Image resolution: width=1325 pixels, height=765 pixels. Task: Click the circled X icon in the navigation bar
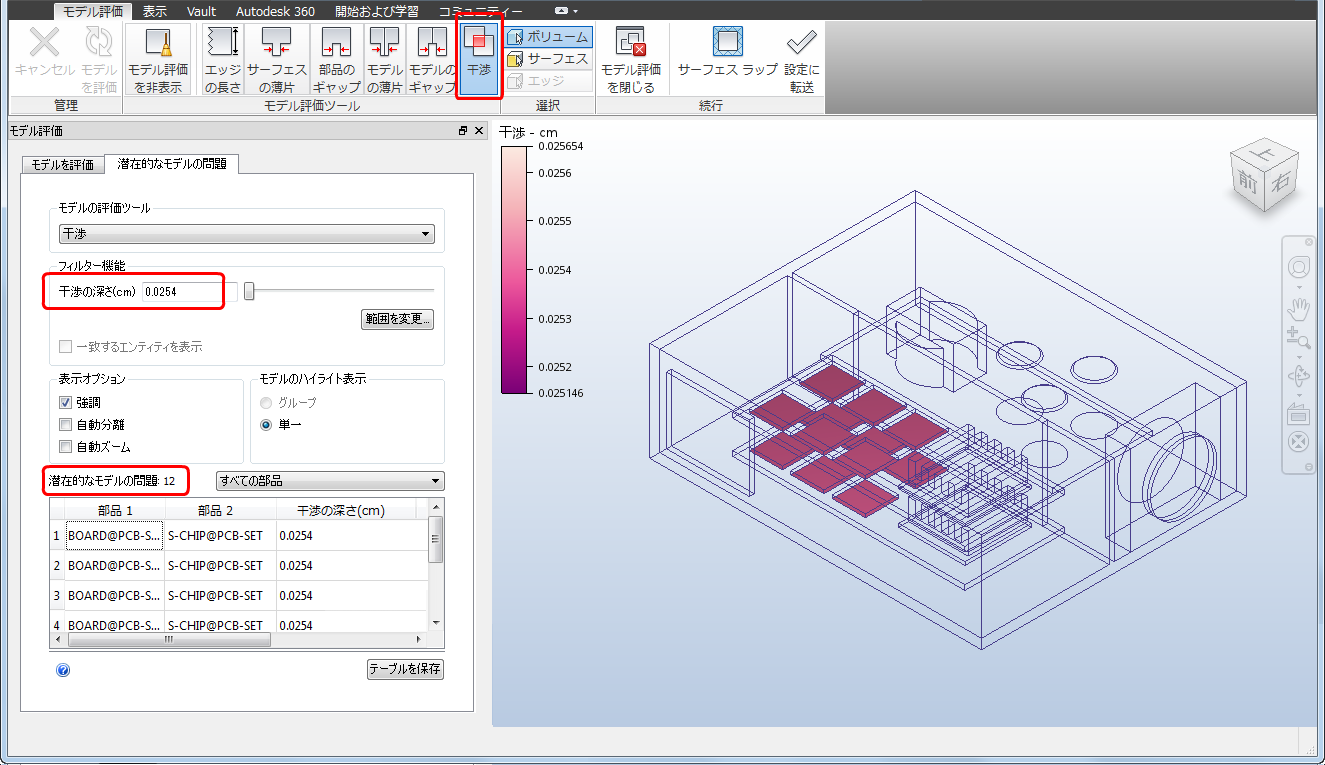point(1298,441)
